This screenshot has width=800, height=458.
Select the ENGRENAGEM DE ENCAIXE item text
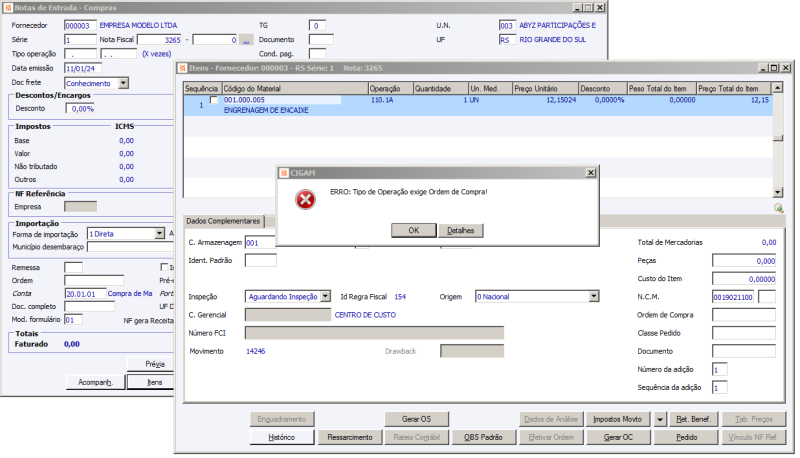(266, 110)
